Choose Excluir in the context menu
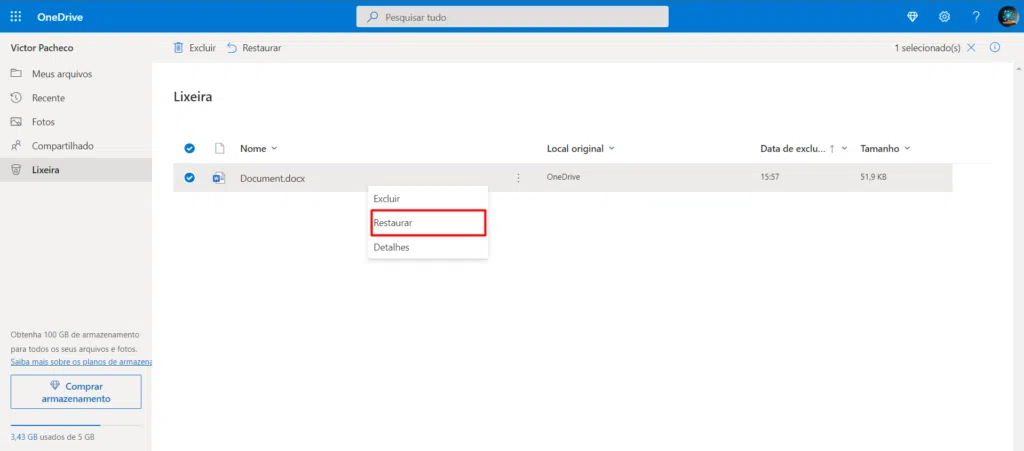Viewport: 1024px width, 451px height. (428, 198)
